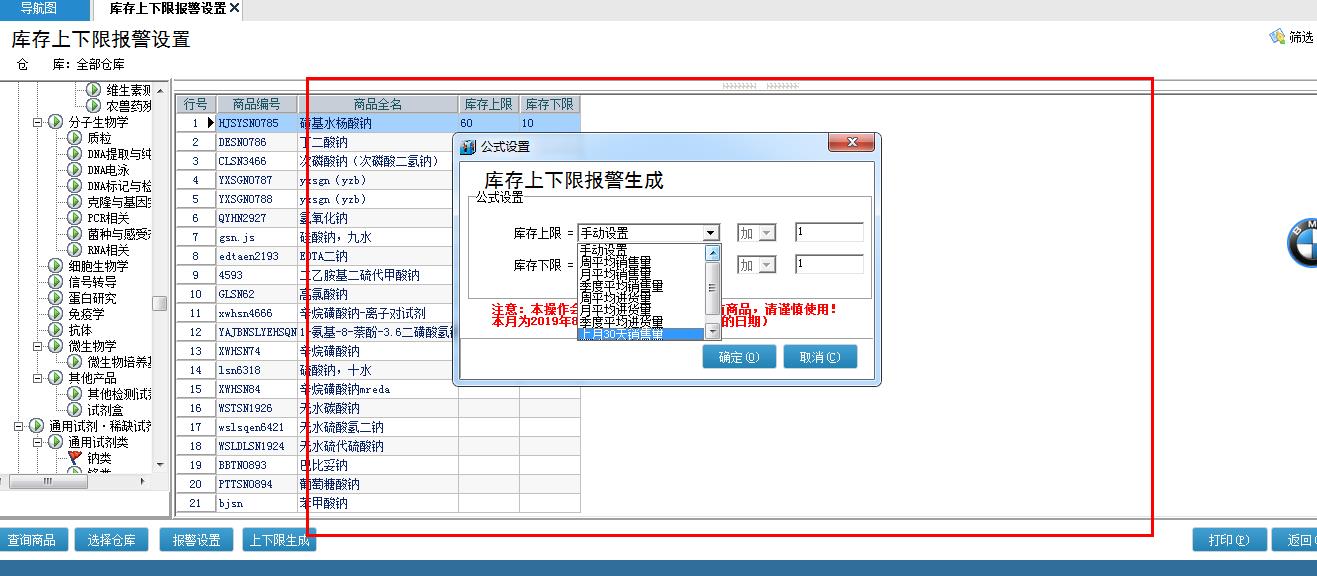
Task: Switch to the 导航图 tab
Action: 40,8
